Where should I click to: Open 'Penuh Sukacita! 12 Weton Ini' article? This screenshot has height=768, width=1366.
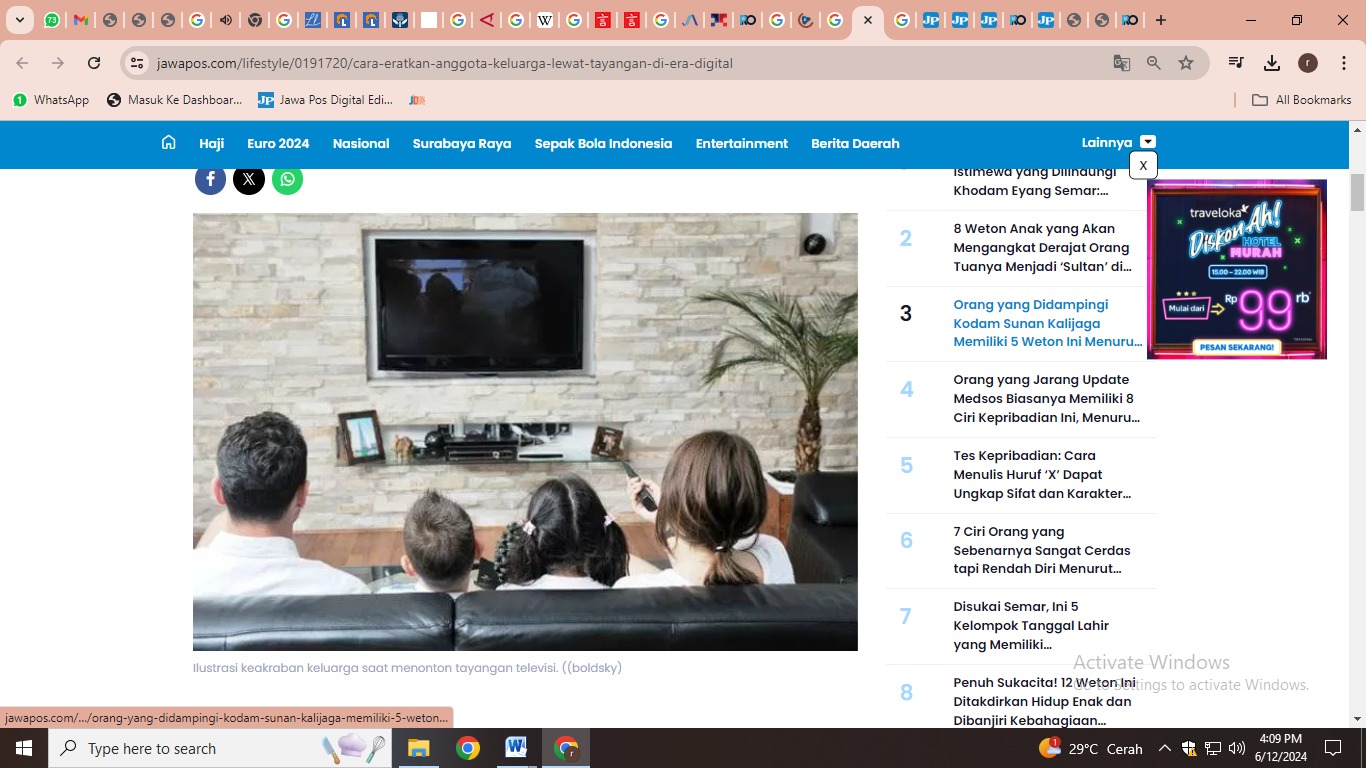[1045, 701]
